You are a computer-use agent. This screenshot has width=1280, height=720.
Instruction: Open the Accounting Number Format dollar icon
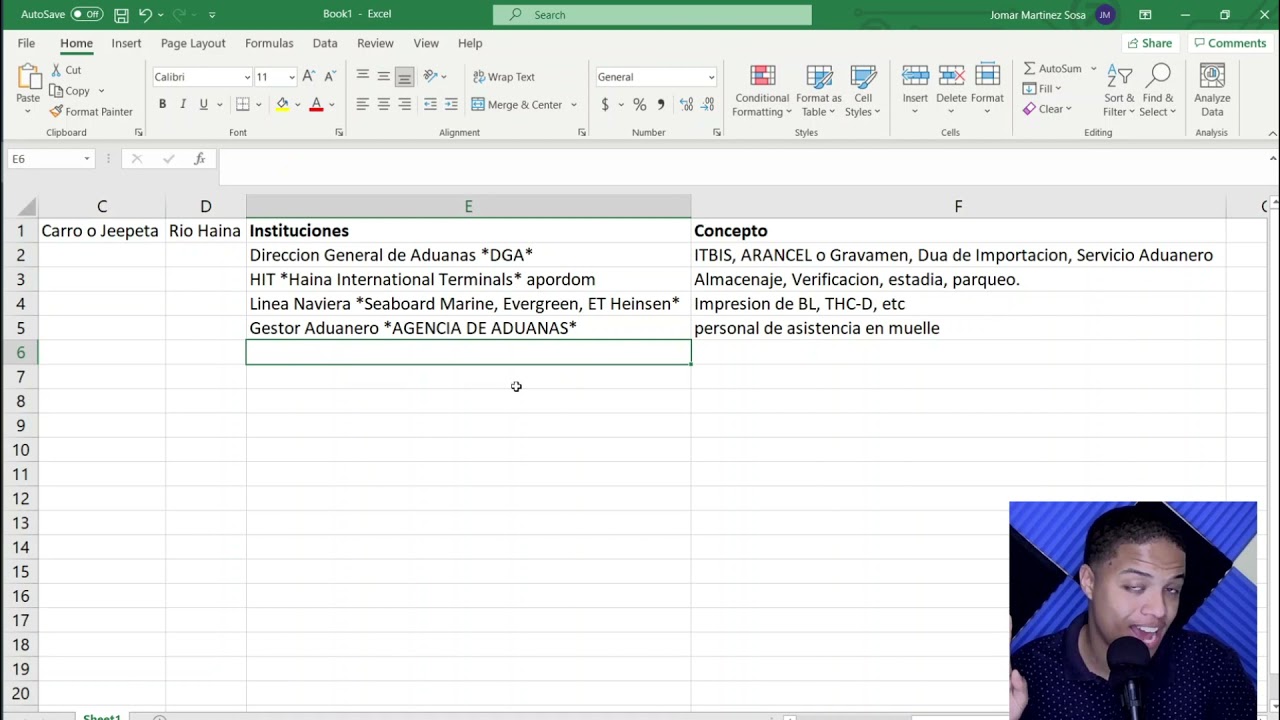(605, 105)
